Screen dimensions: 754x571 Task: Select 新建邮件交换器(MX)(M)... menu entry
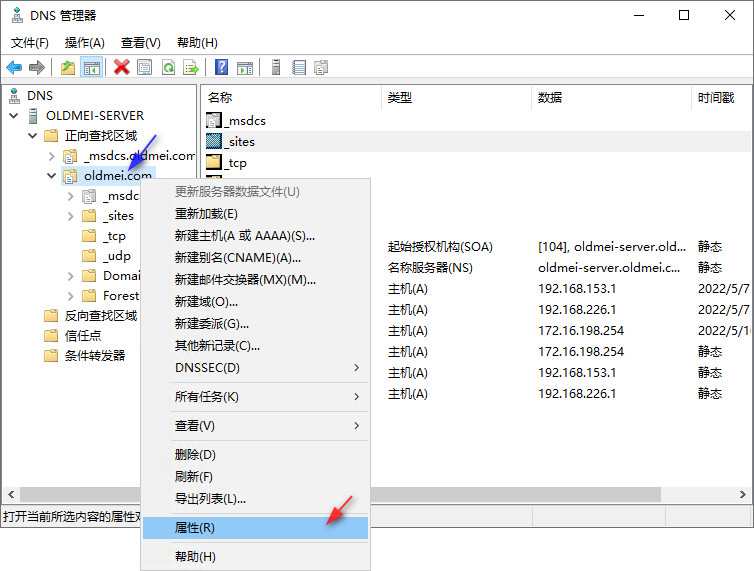(255, 279)
